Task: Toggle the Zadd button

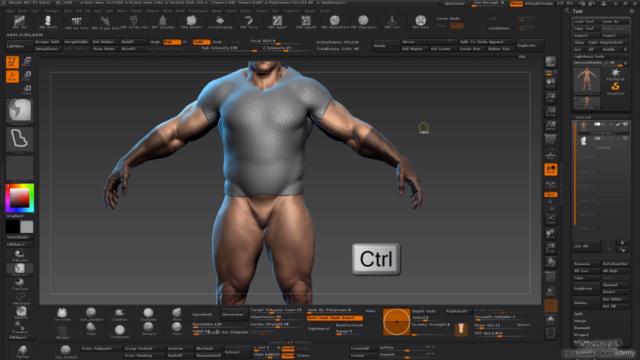Action: [201, 42]
